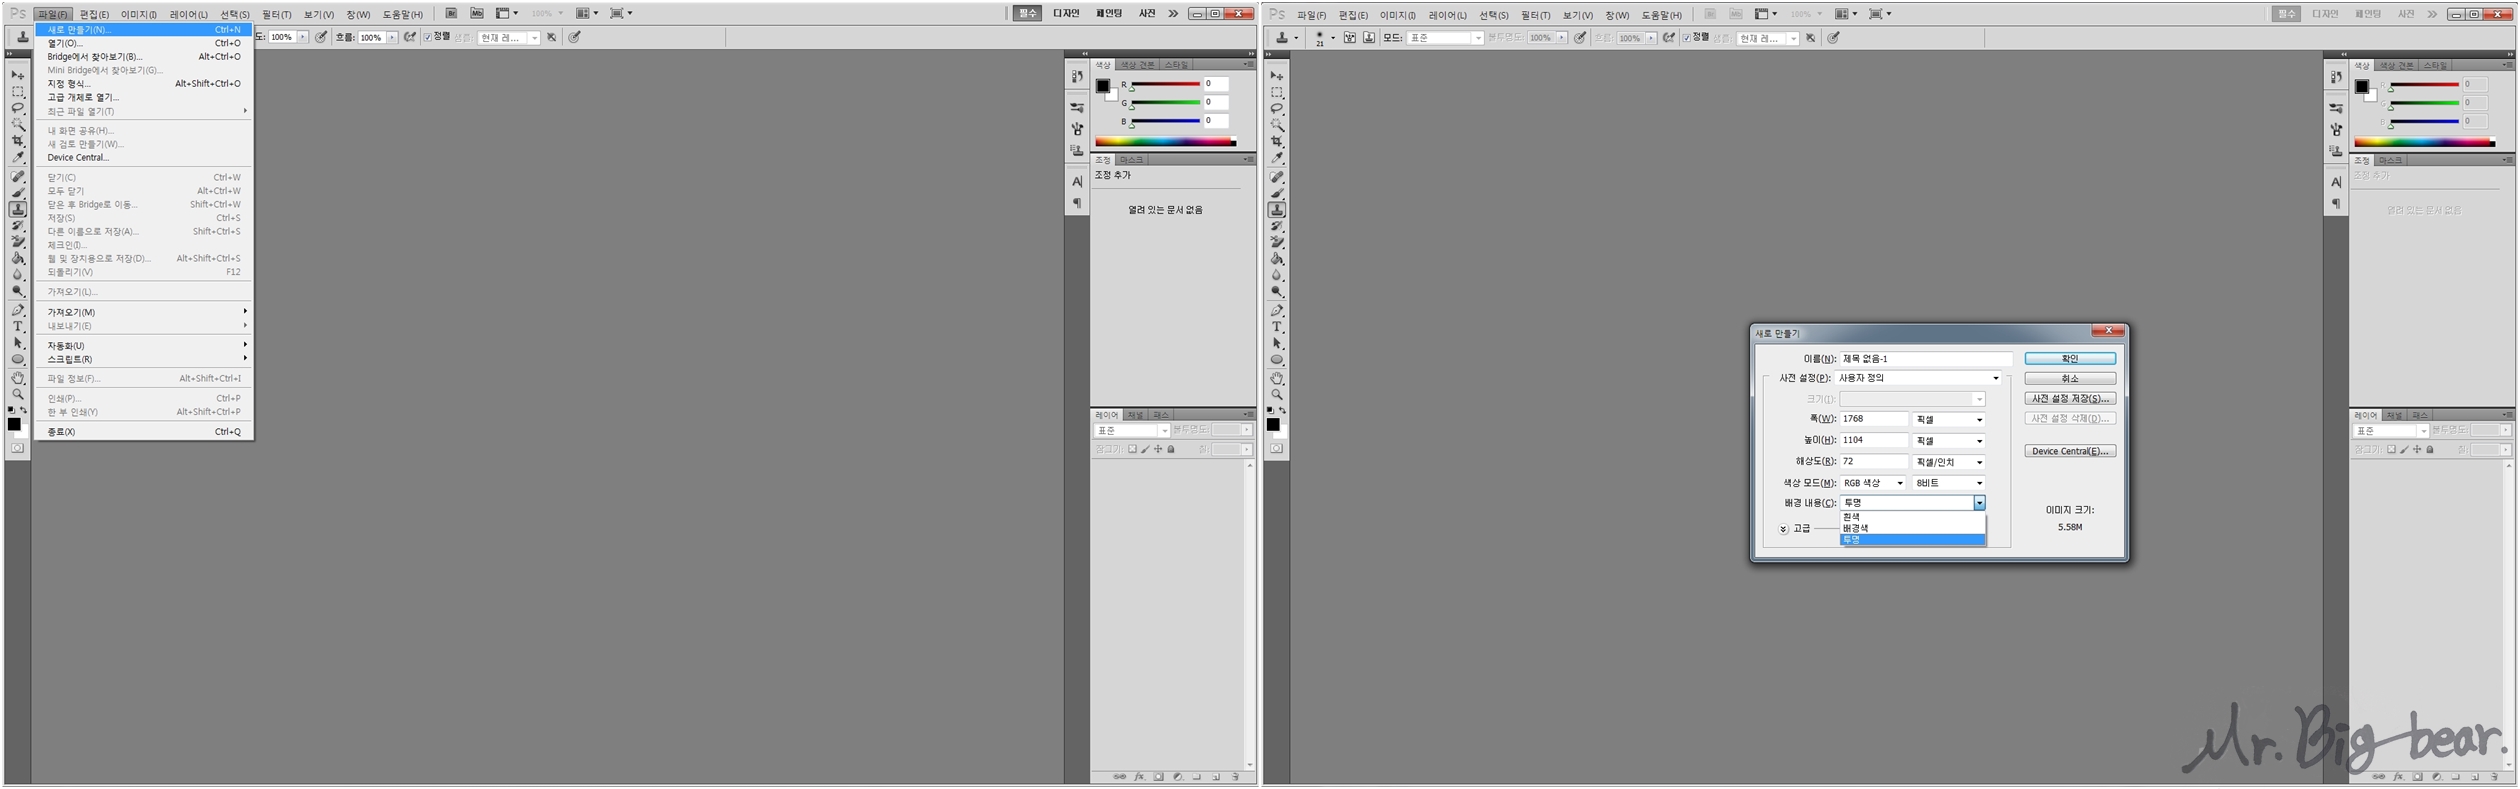2520x789 pixels.
Task: Select Dodge tool in right window
Action: click(x=1277, y=292)
